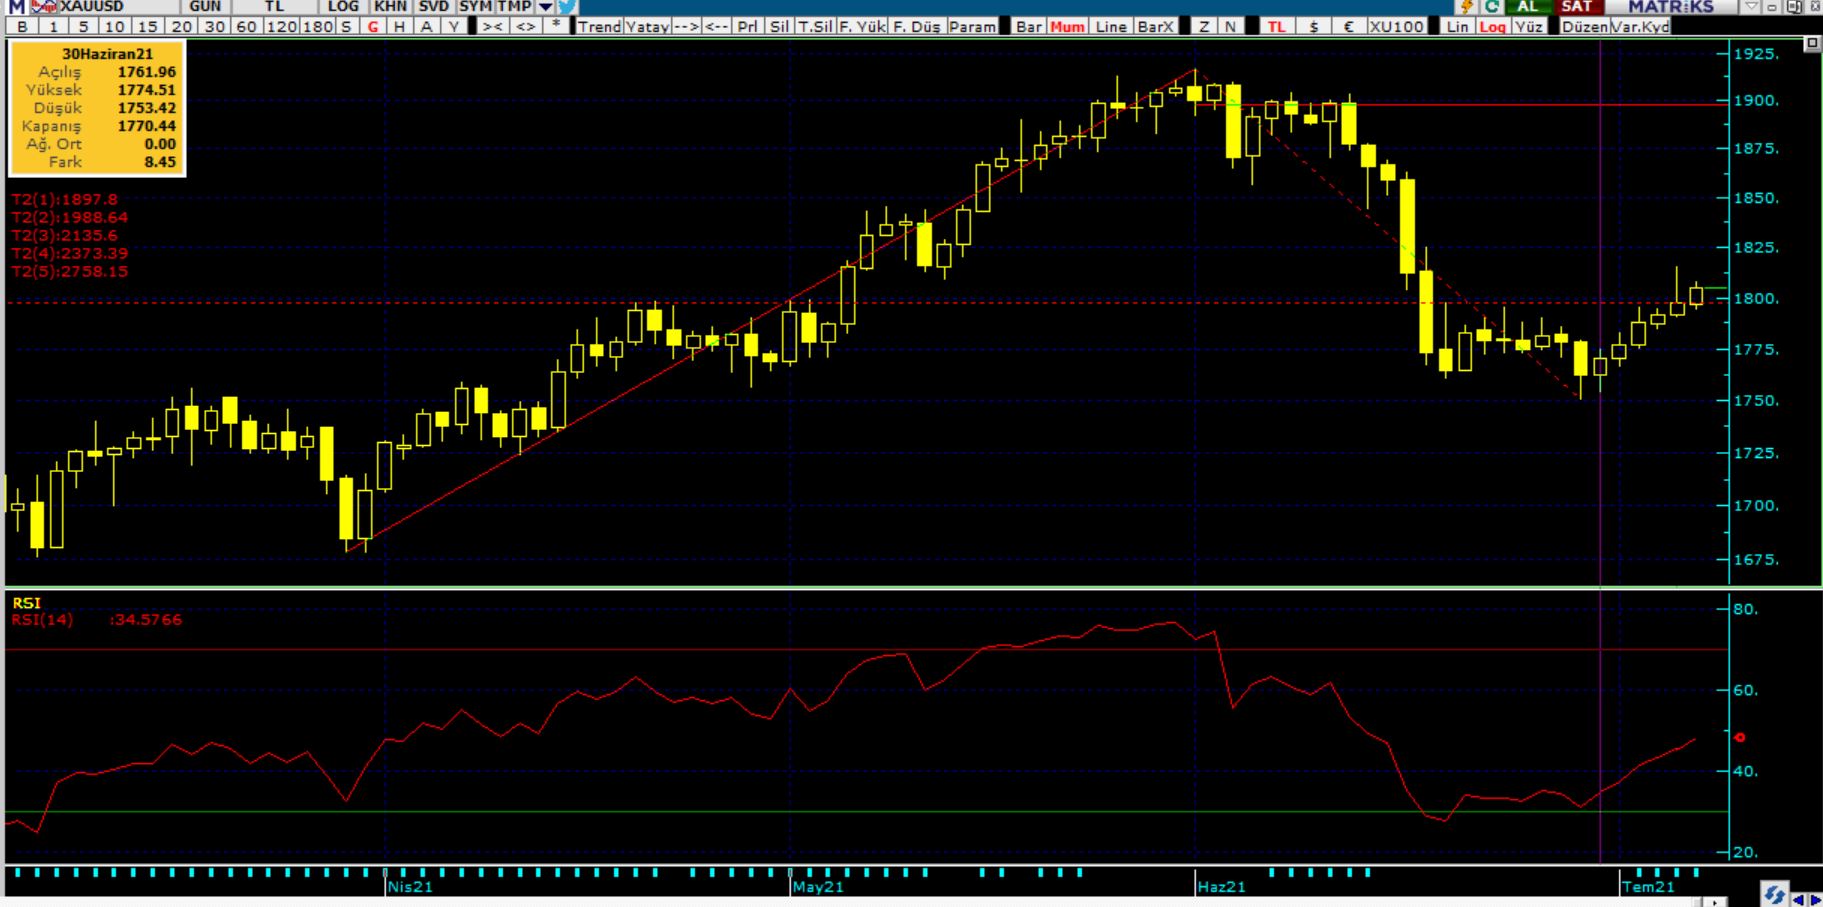
Task: Select the euro € currency button
Action: (1348, 27)
